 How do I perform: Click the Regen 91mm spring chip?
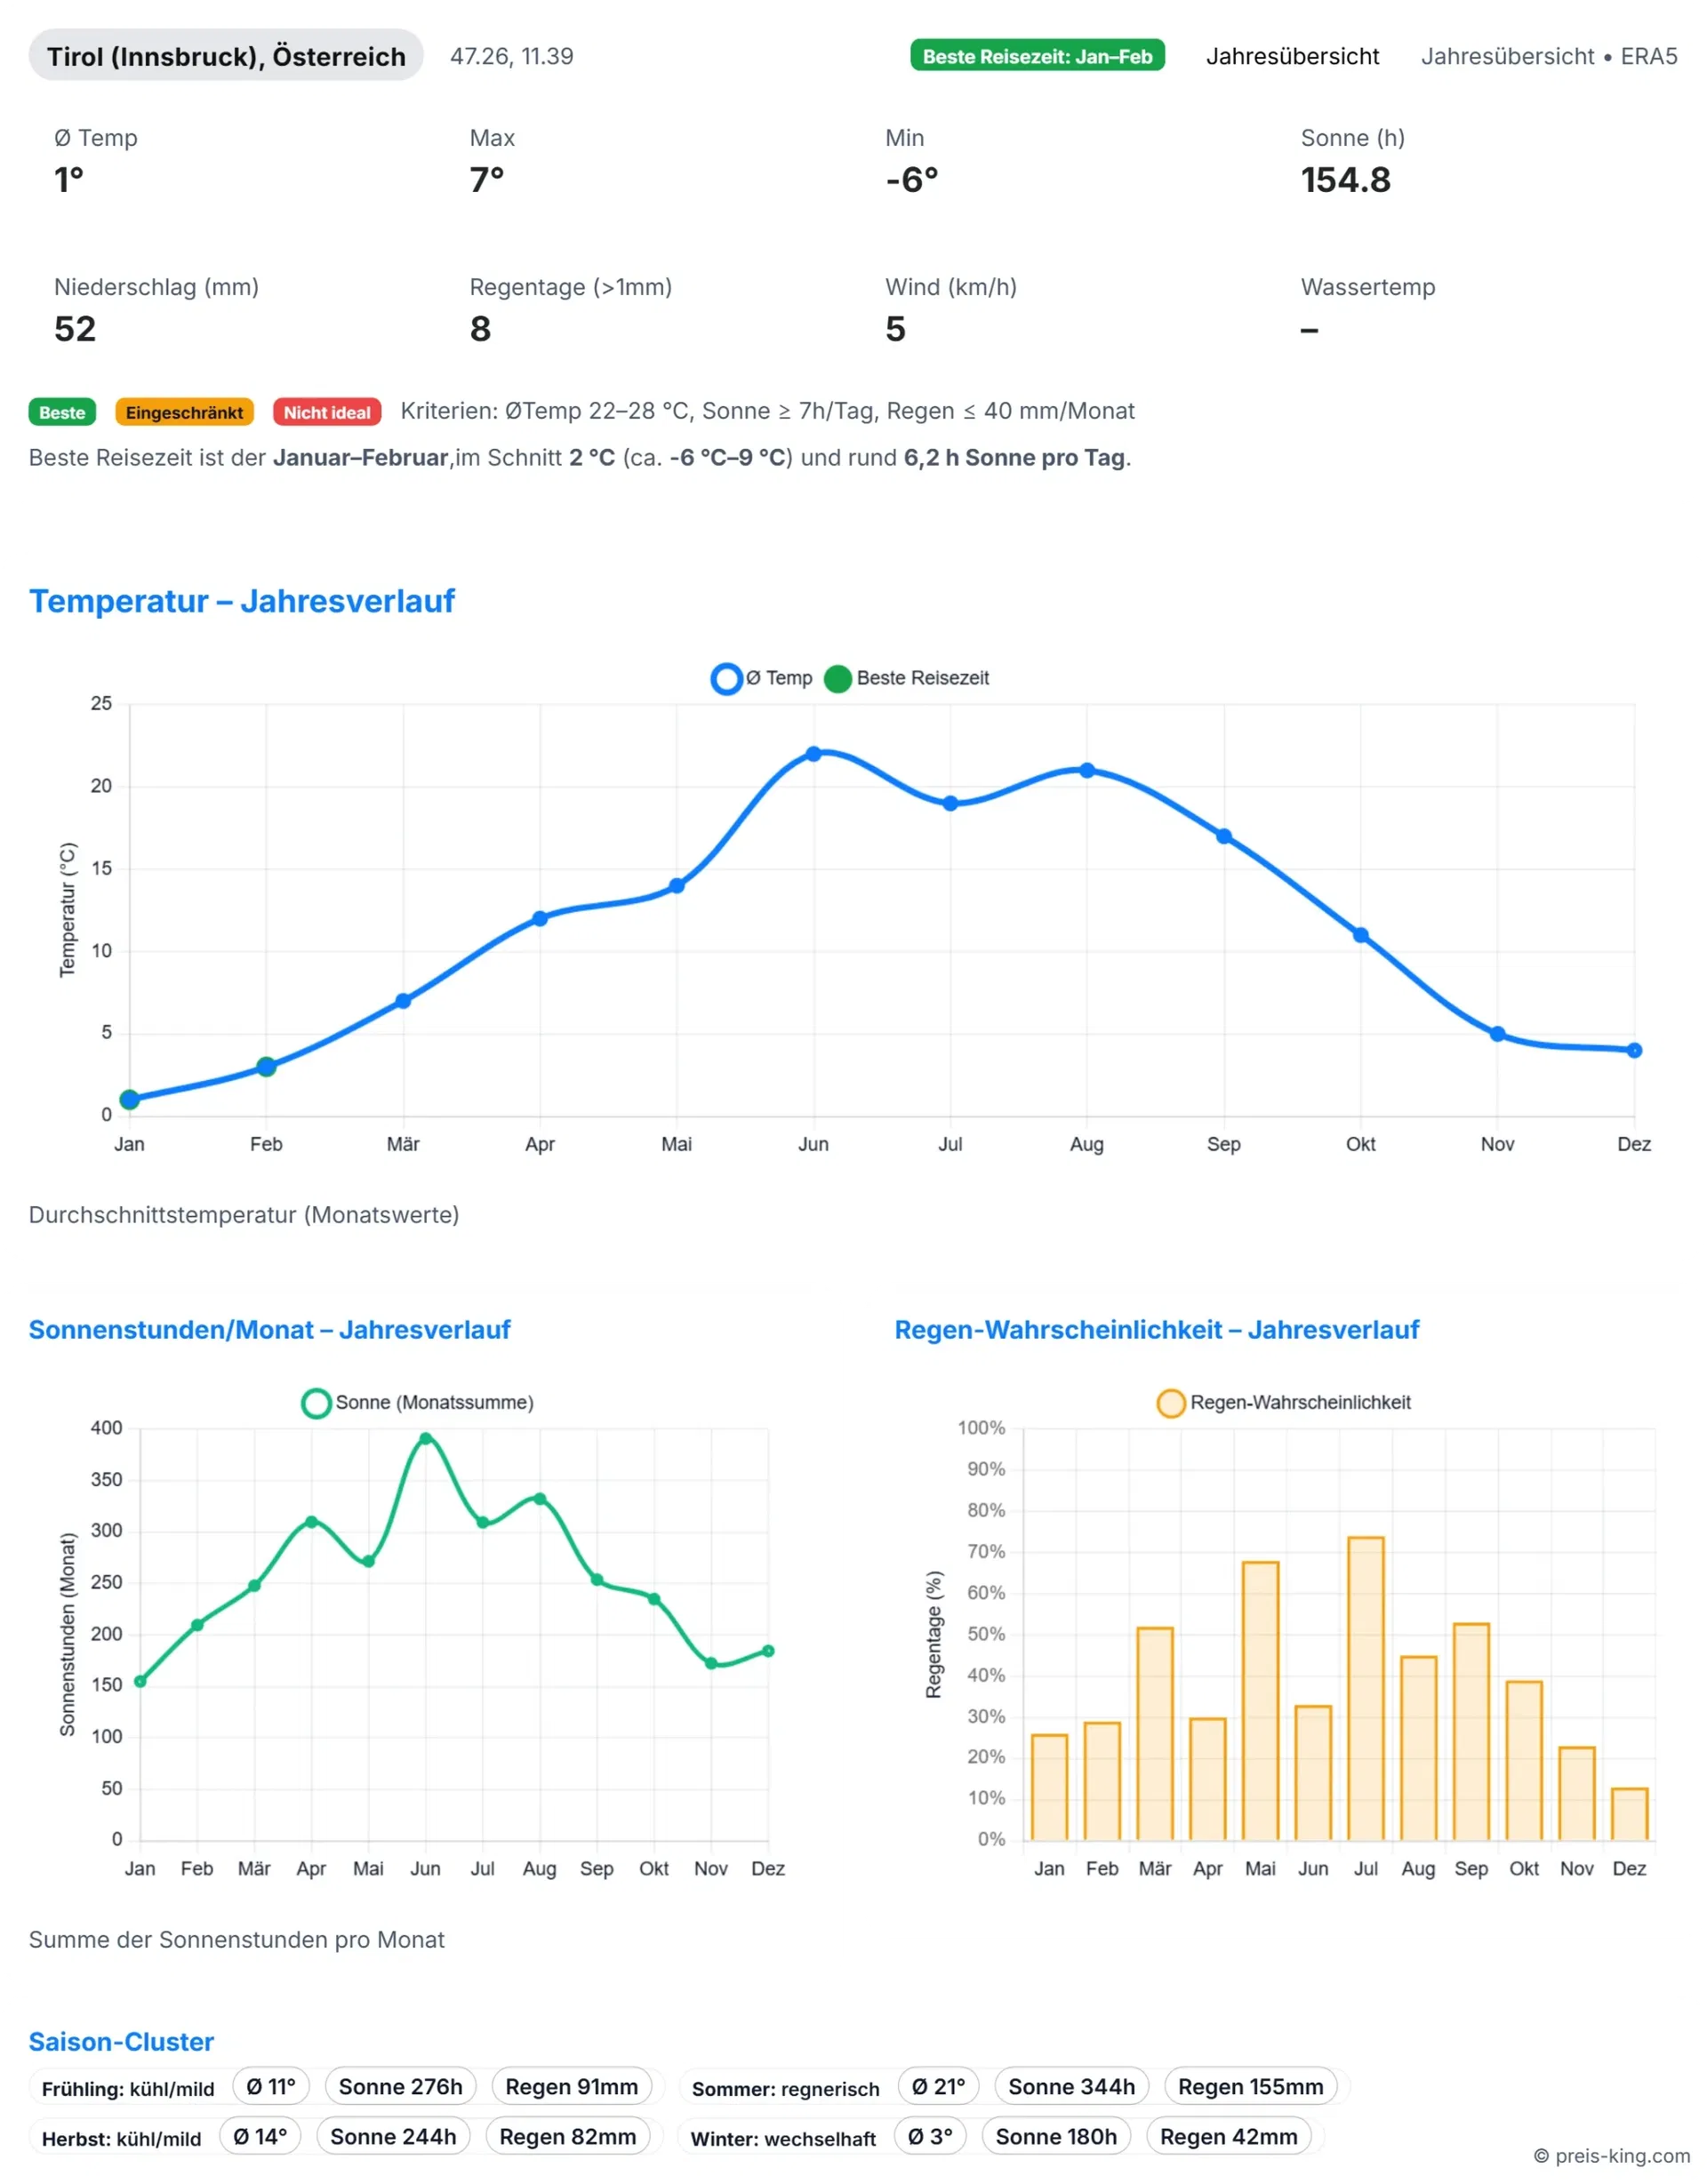coord(571,2086)
